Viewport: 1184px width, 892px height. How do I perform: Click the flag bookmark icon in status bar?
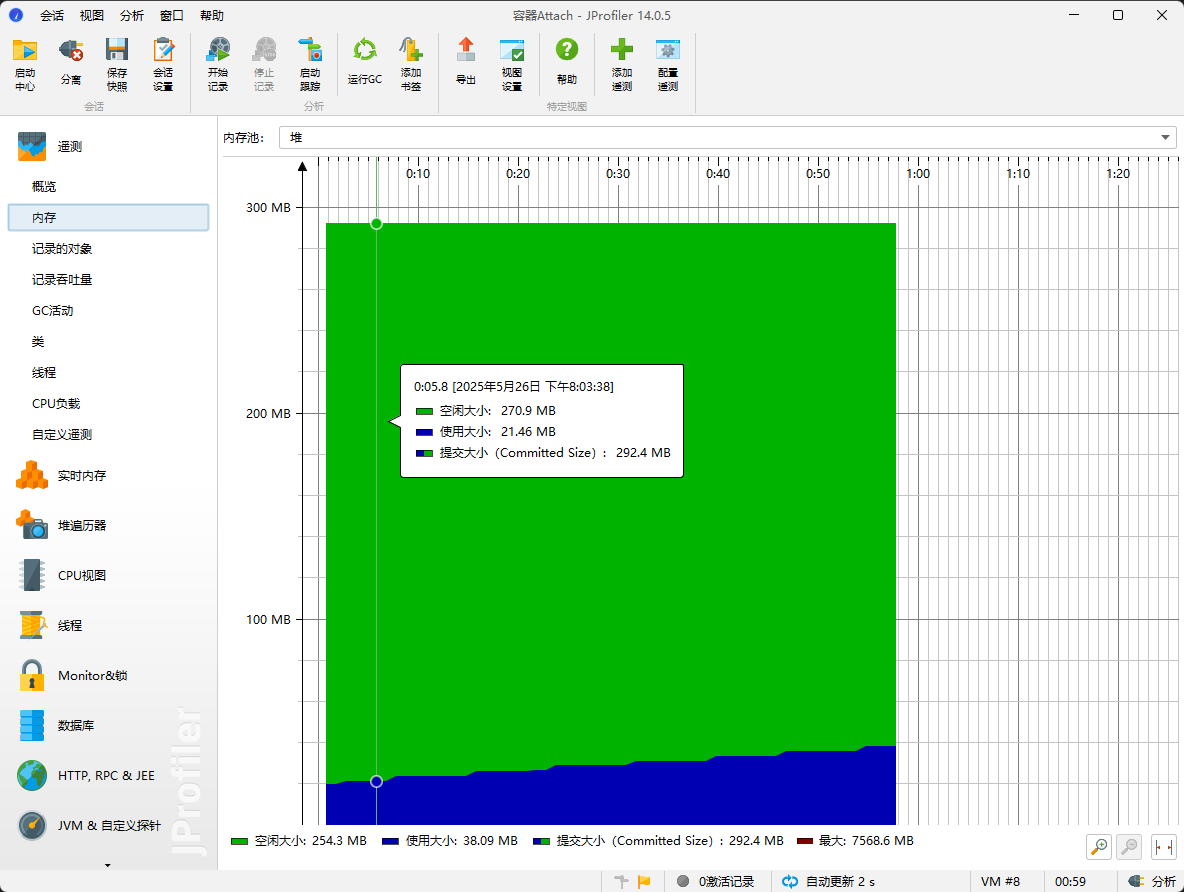(644, 881)
